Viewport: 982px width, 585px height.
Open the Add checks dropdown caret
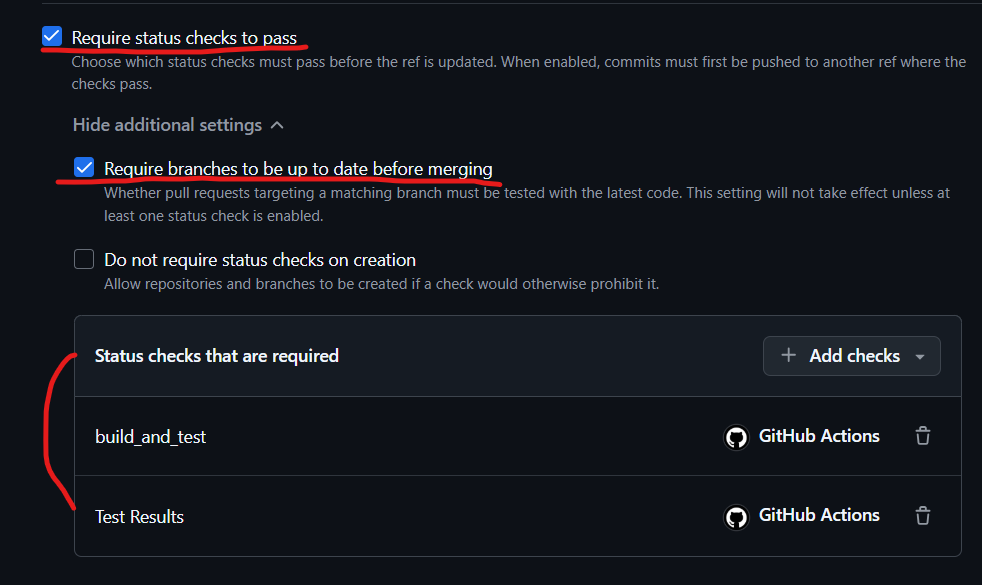point(920,357)
